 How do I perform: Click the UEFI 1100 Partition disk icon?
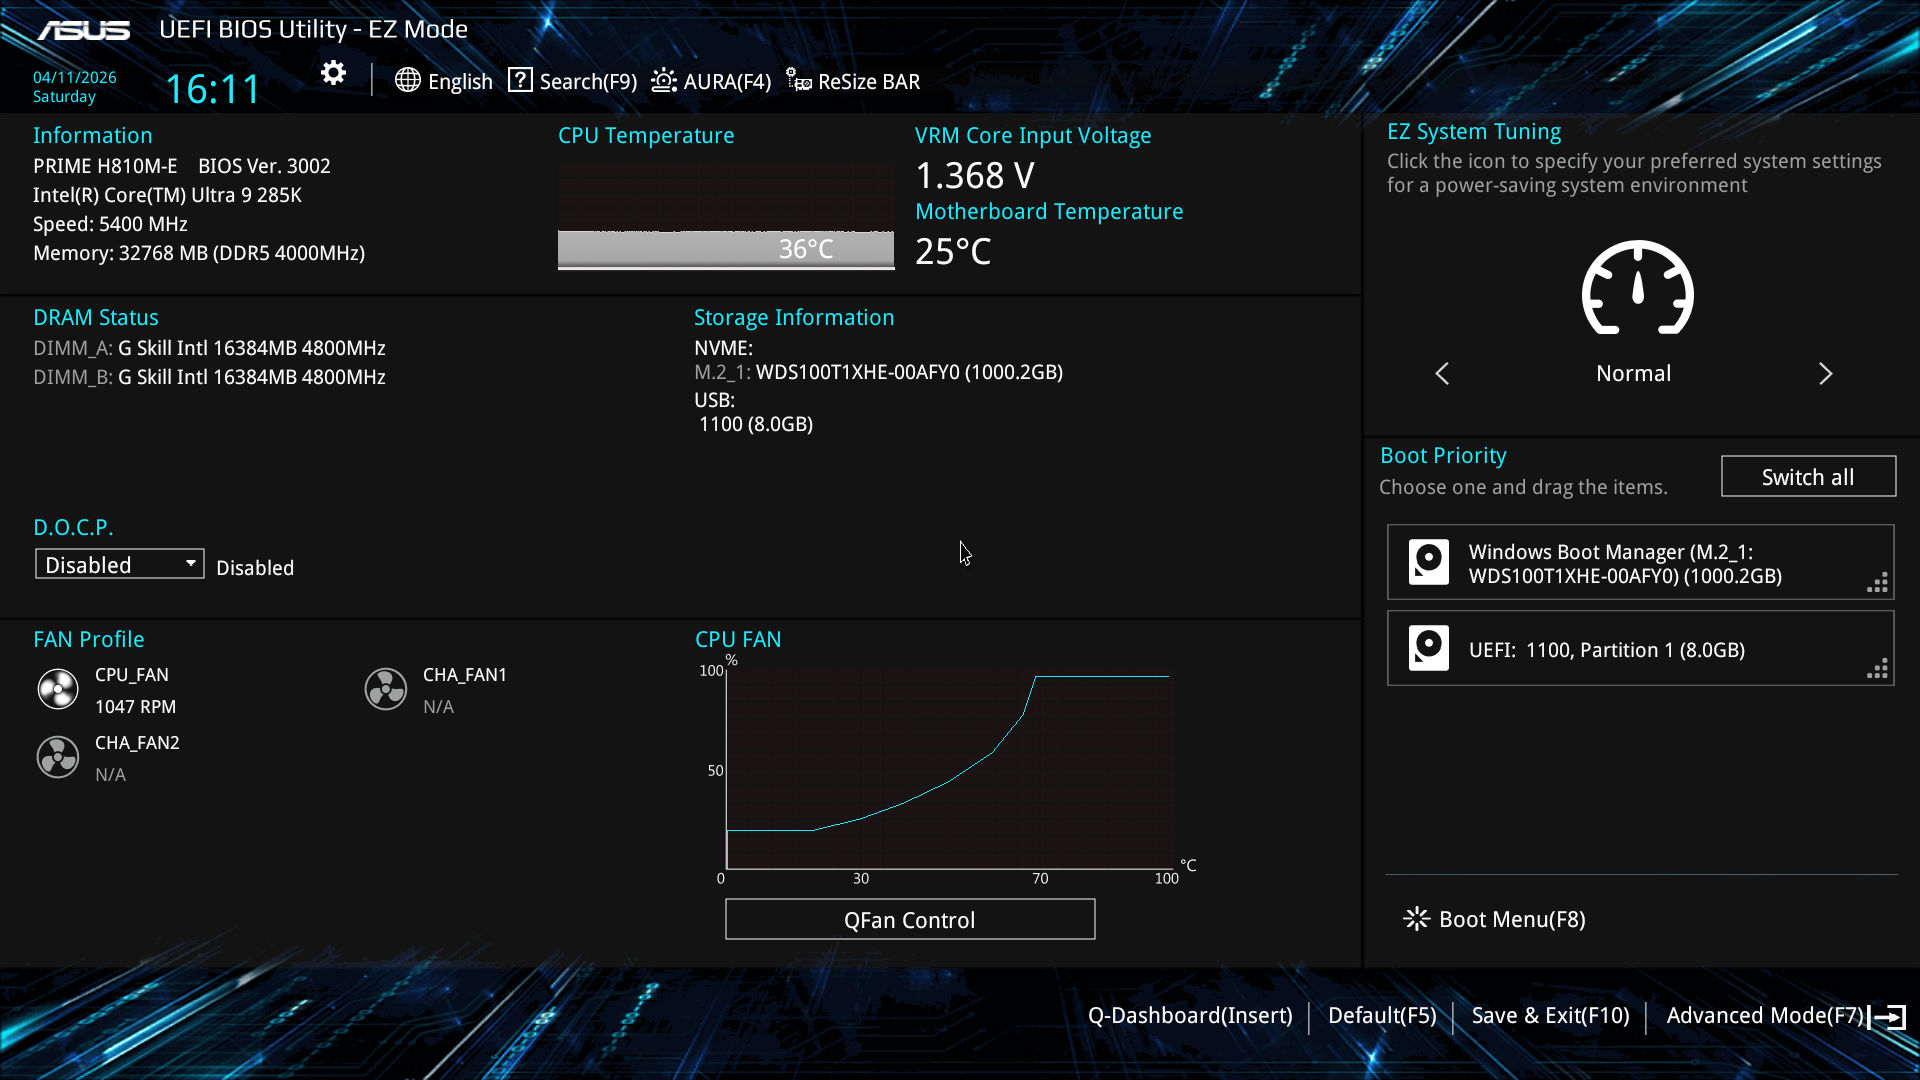tap(1429, 648)
